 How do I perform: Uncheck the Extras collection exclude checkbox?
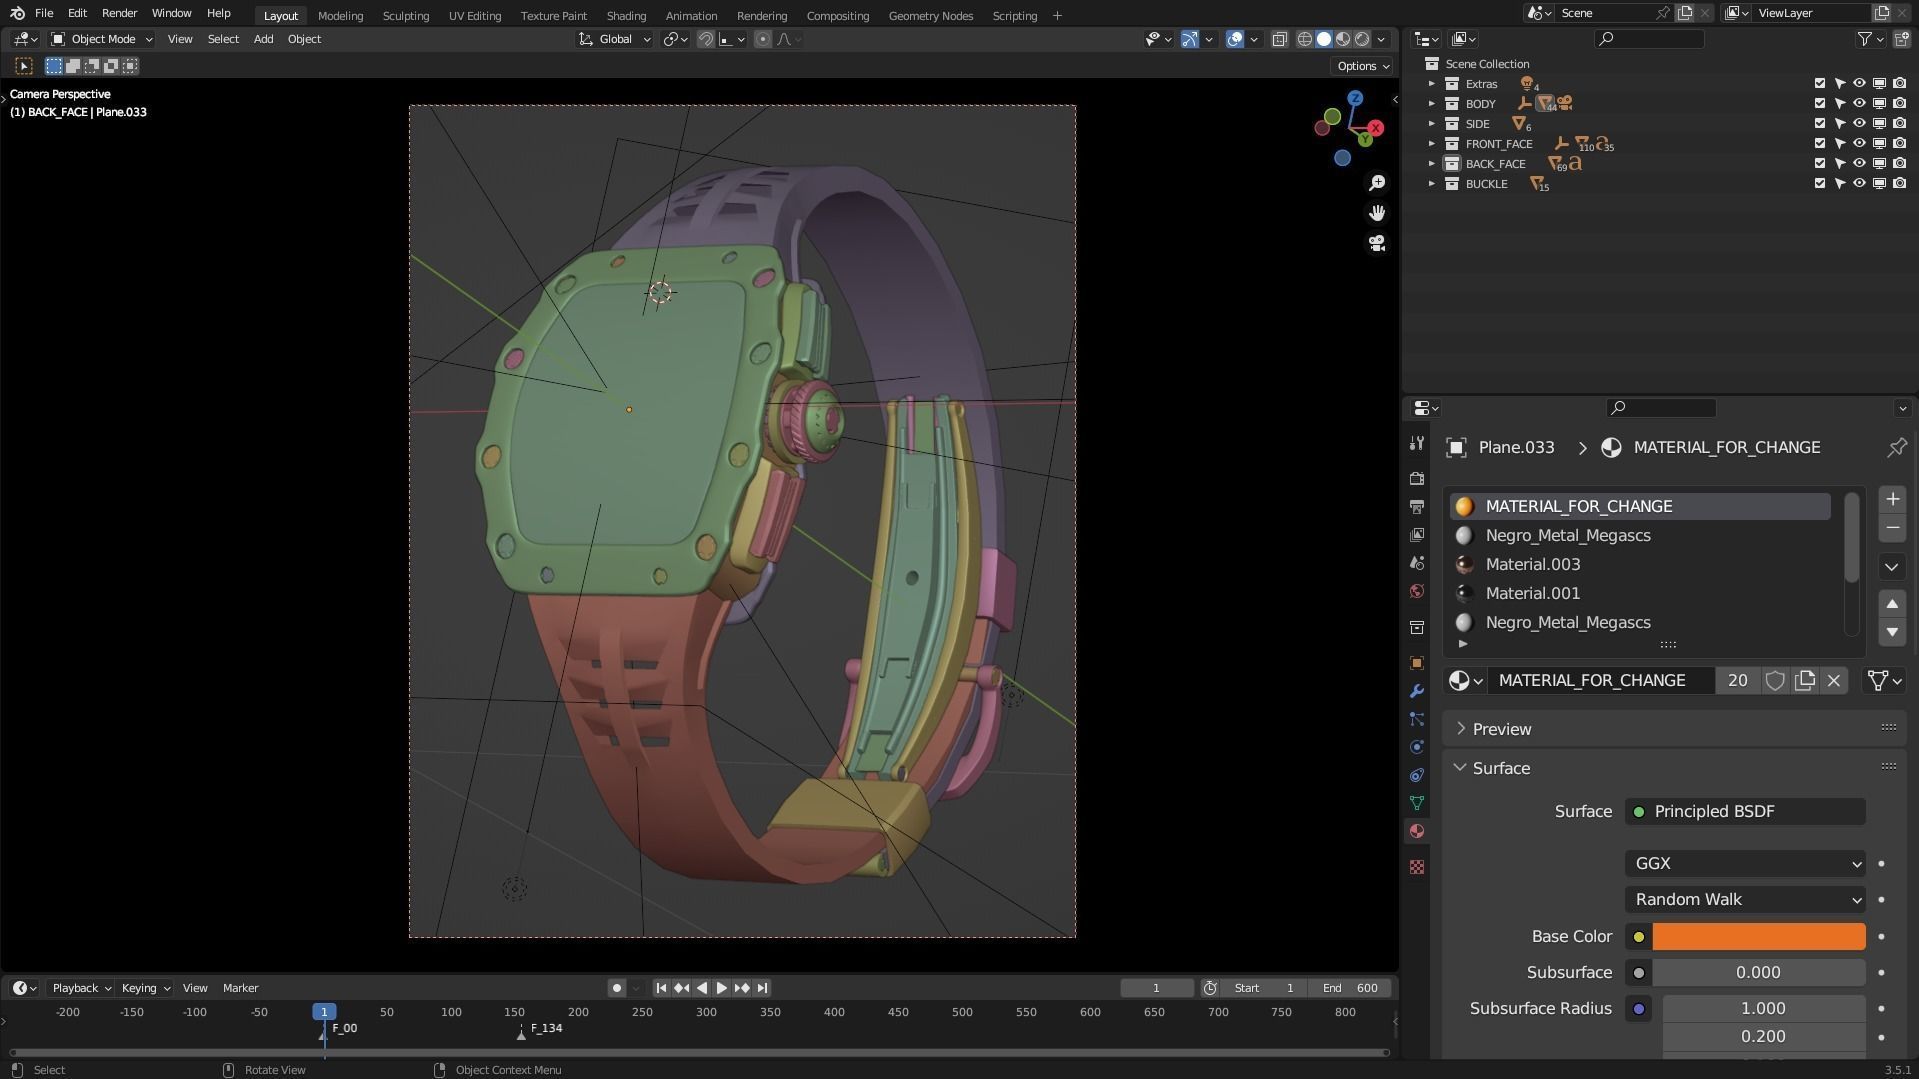coord(1820,83)
